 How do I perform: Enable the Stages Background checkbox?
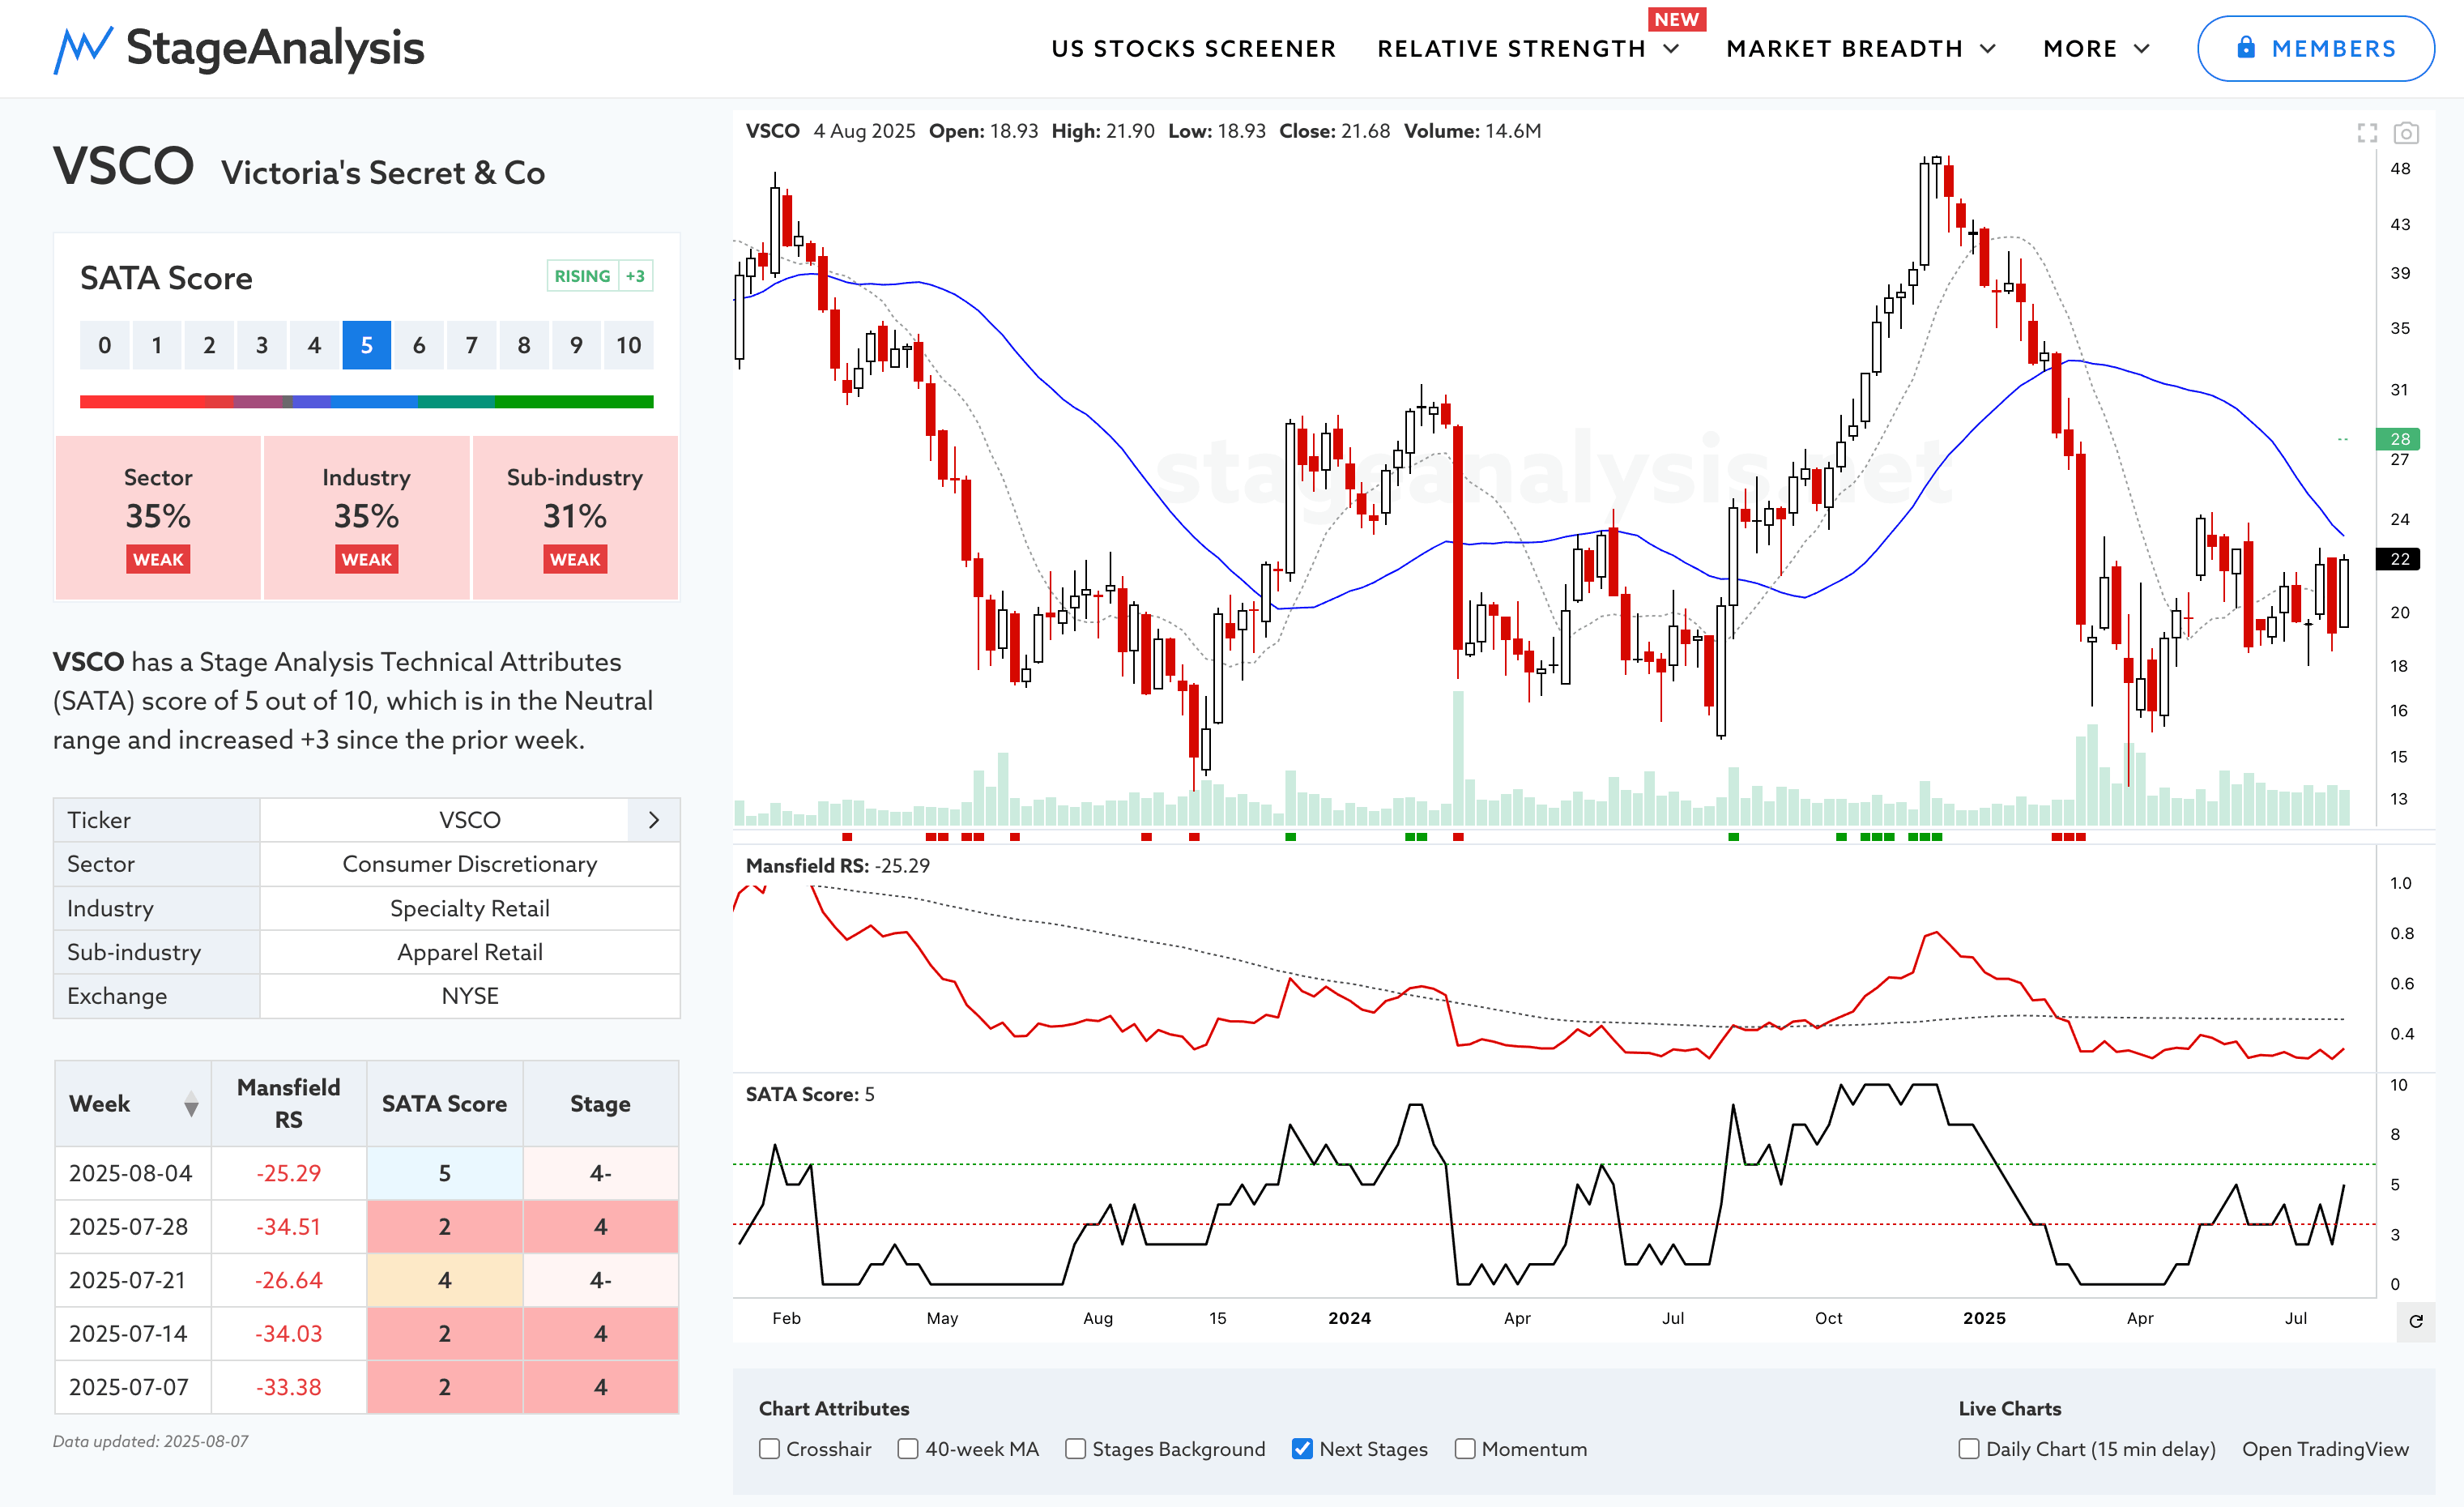click(1075, 1448)
